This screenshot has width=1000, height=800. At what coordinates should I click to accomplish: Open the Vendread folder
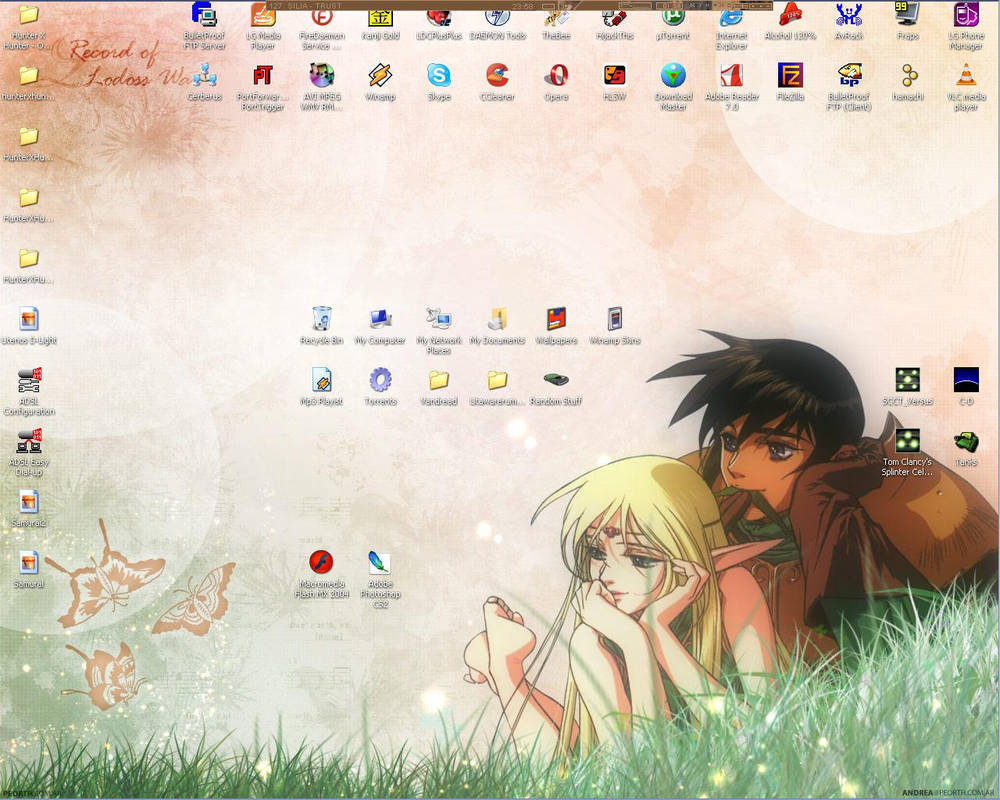click(439, 380)
